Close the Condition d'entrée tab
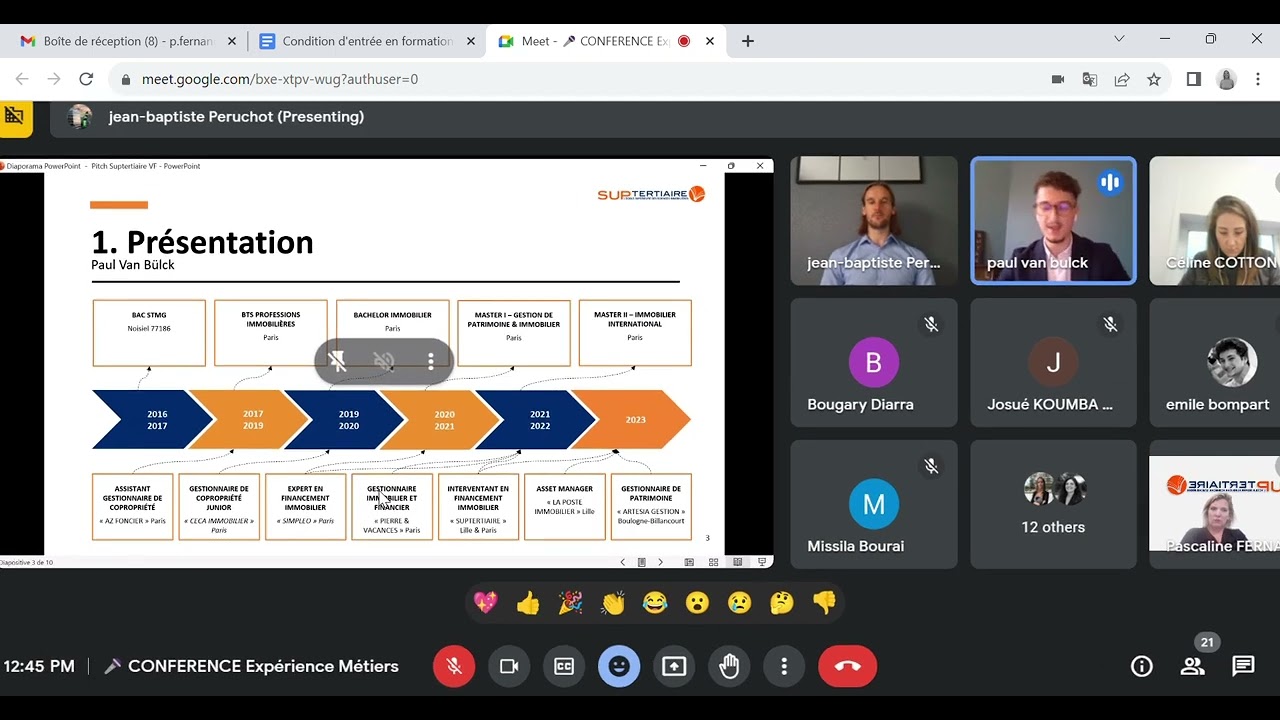Viewport: 1280px width, 720px height. pyautogui.click(x=471, y=41)
